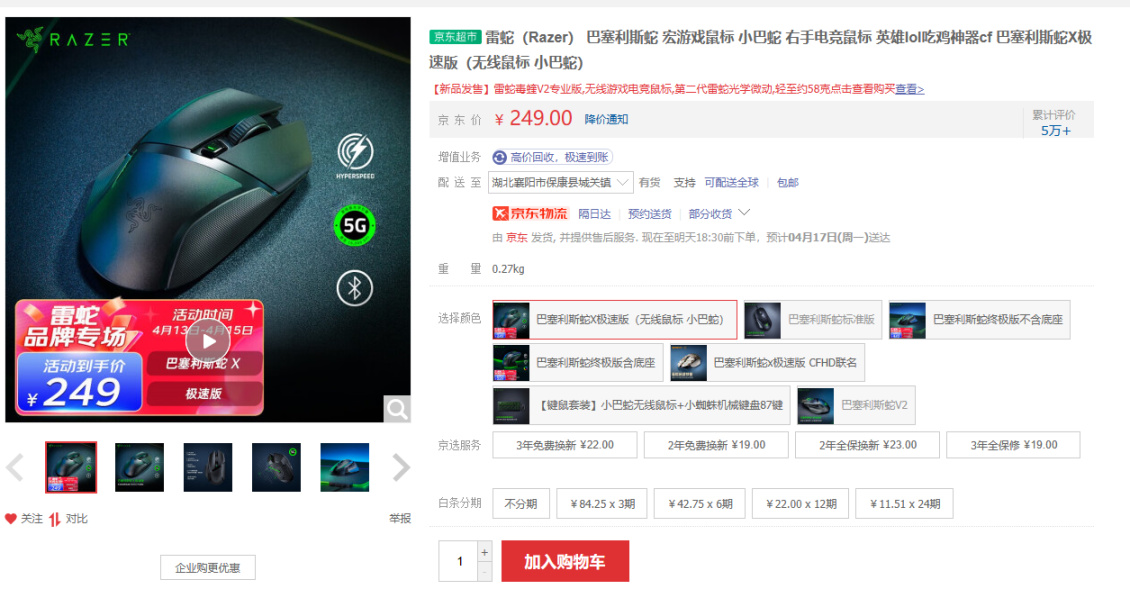1130x589 pixels.
Task: Expand delivery address dropdown 湖北襄阳市保康县城关镇
Action: 561,182
